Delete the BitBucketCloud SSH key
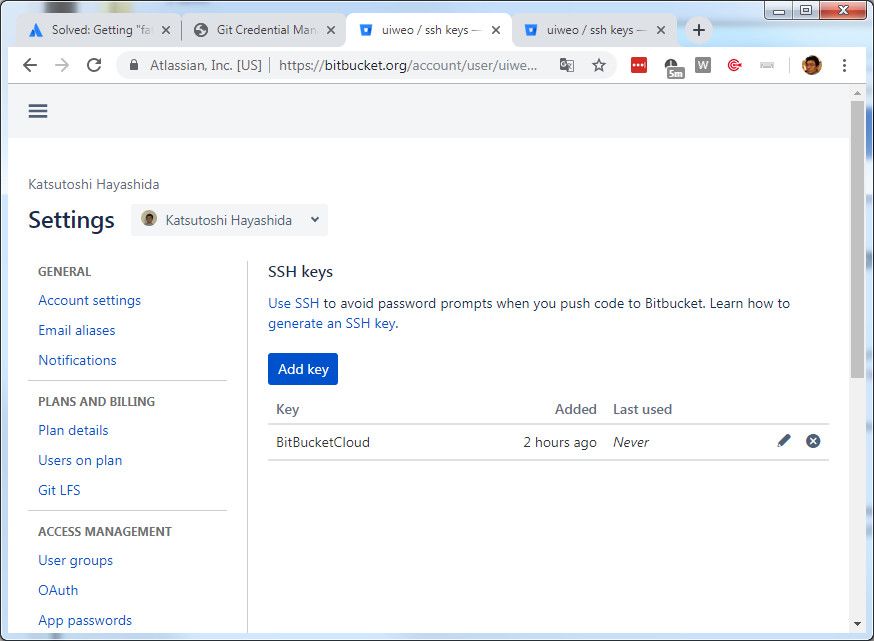874x641 pixels. tap(813, 441)
